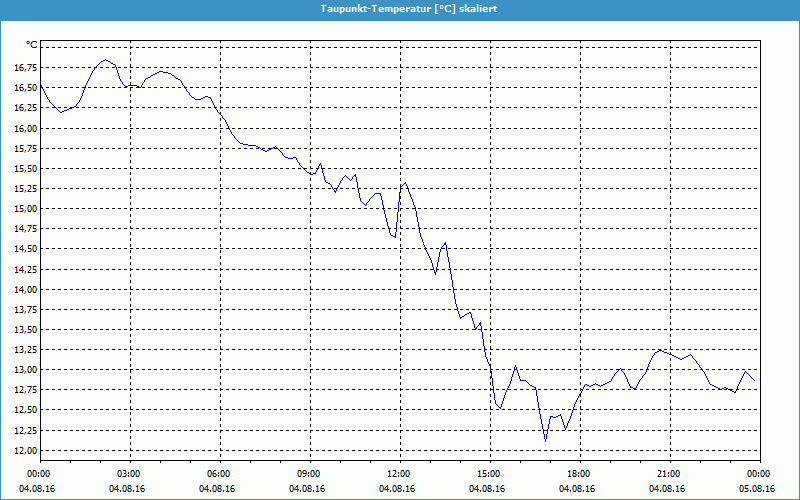Screen dimensions: 800x500
Task: Click the 03:00 time label on x-axis
Action: pos(129,474)
